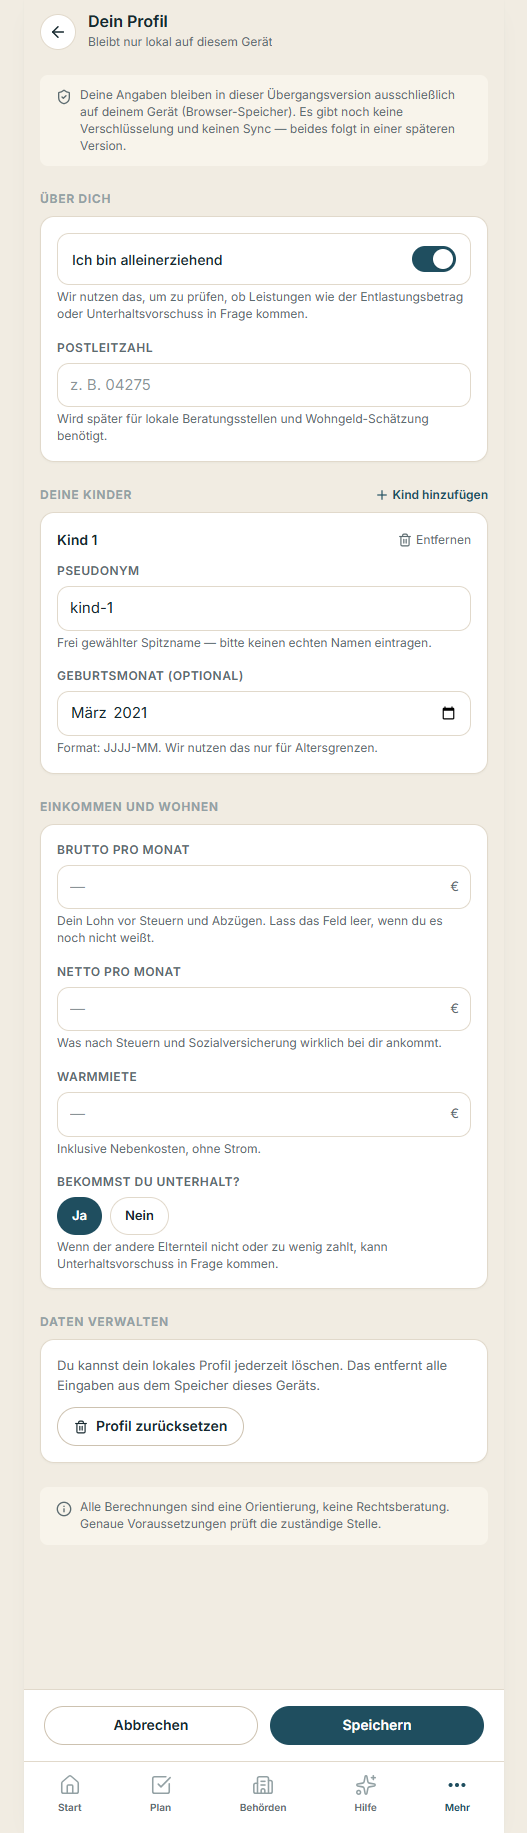Click the plus icon to add a child
This screenshot has height=1833, width=527.
382,495
